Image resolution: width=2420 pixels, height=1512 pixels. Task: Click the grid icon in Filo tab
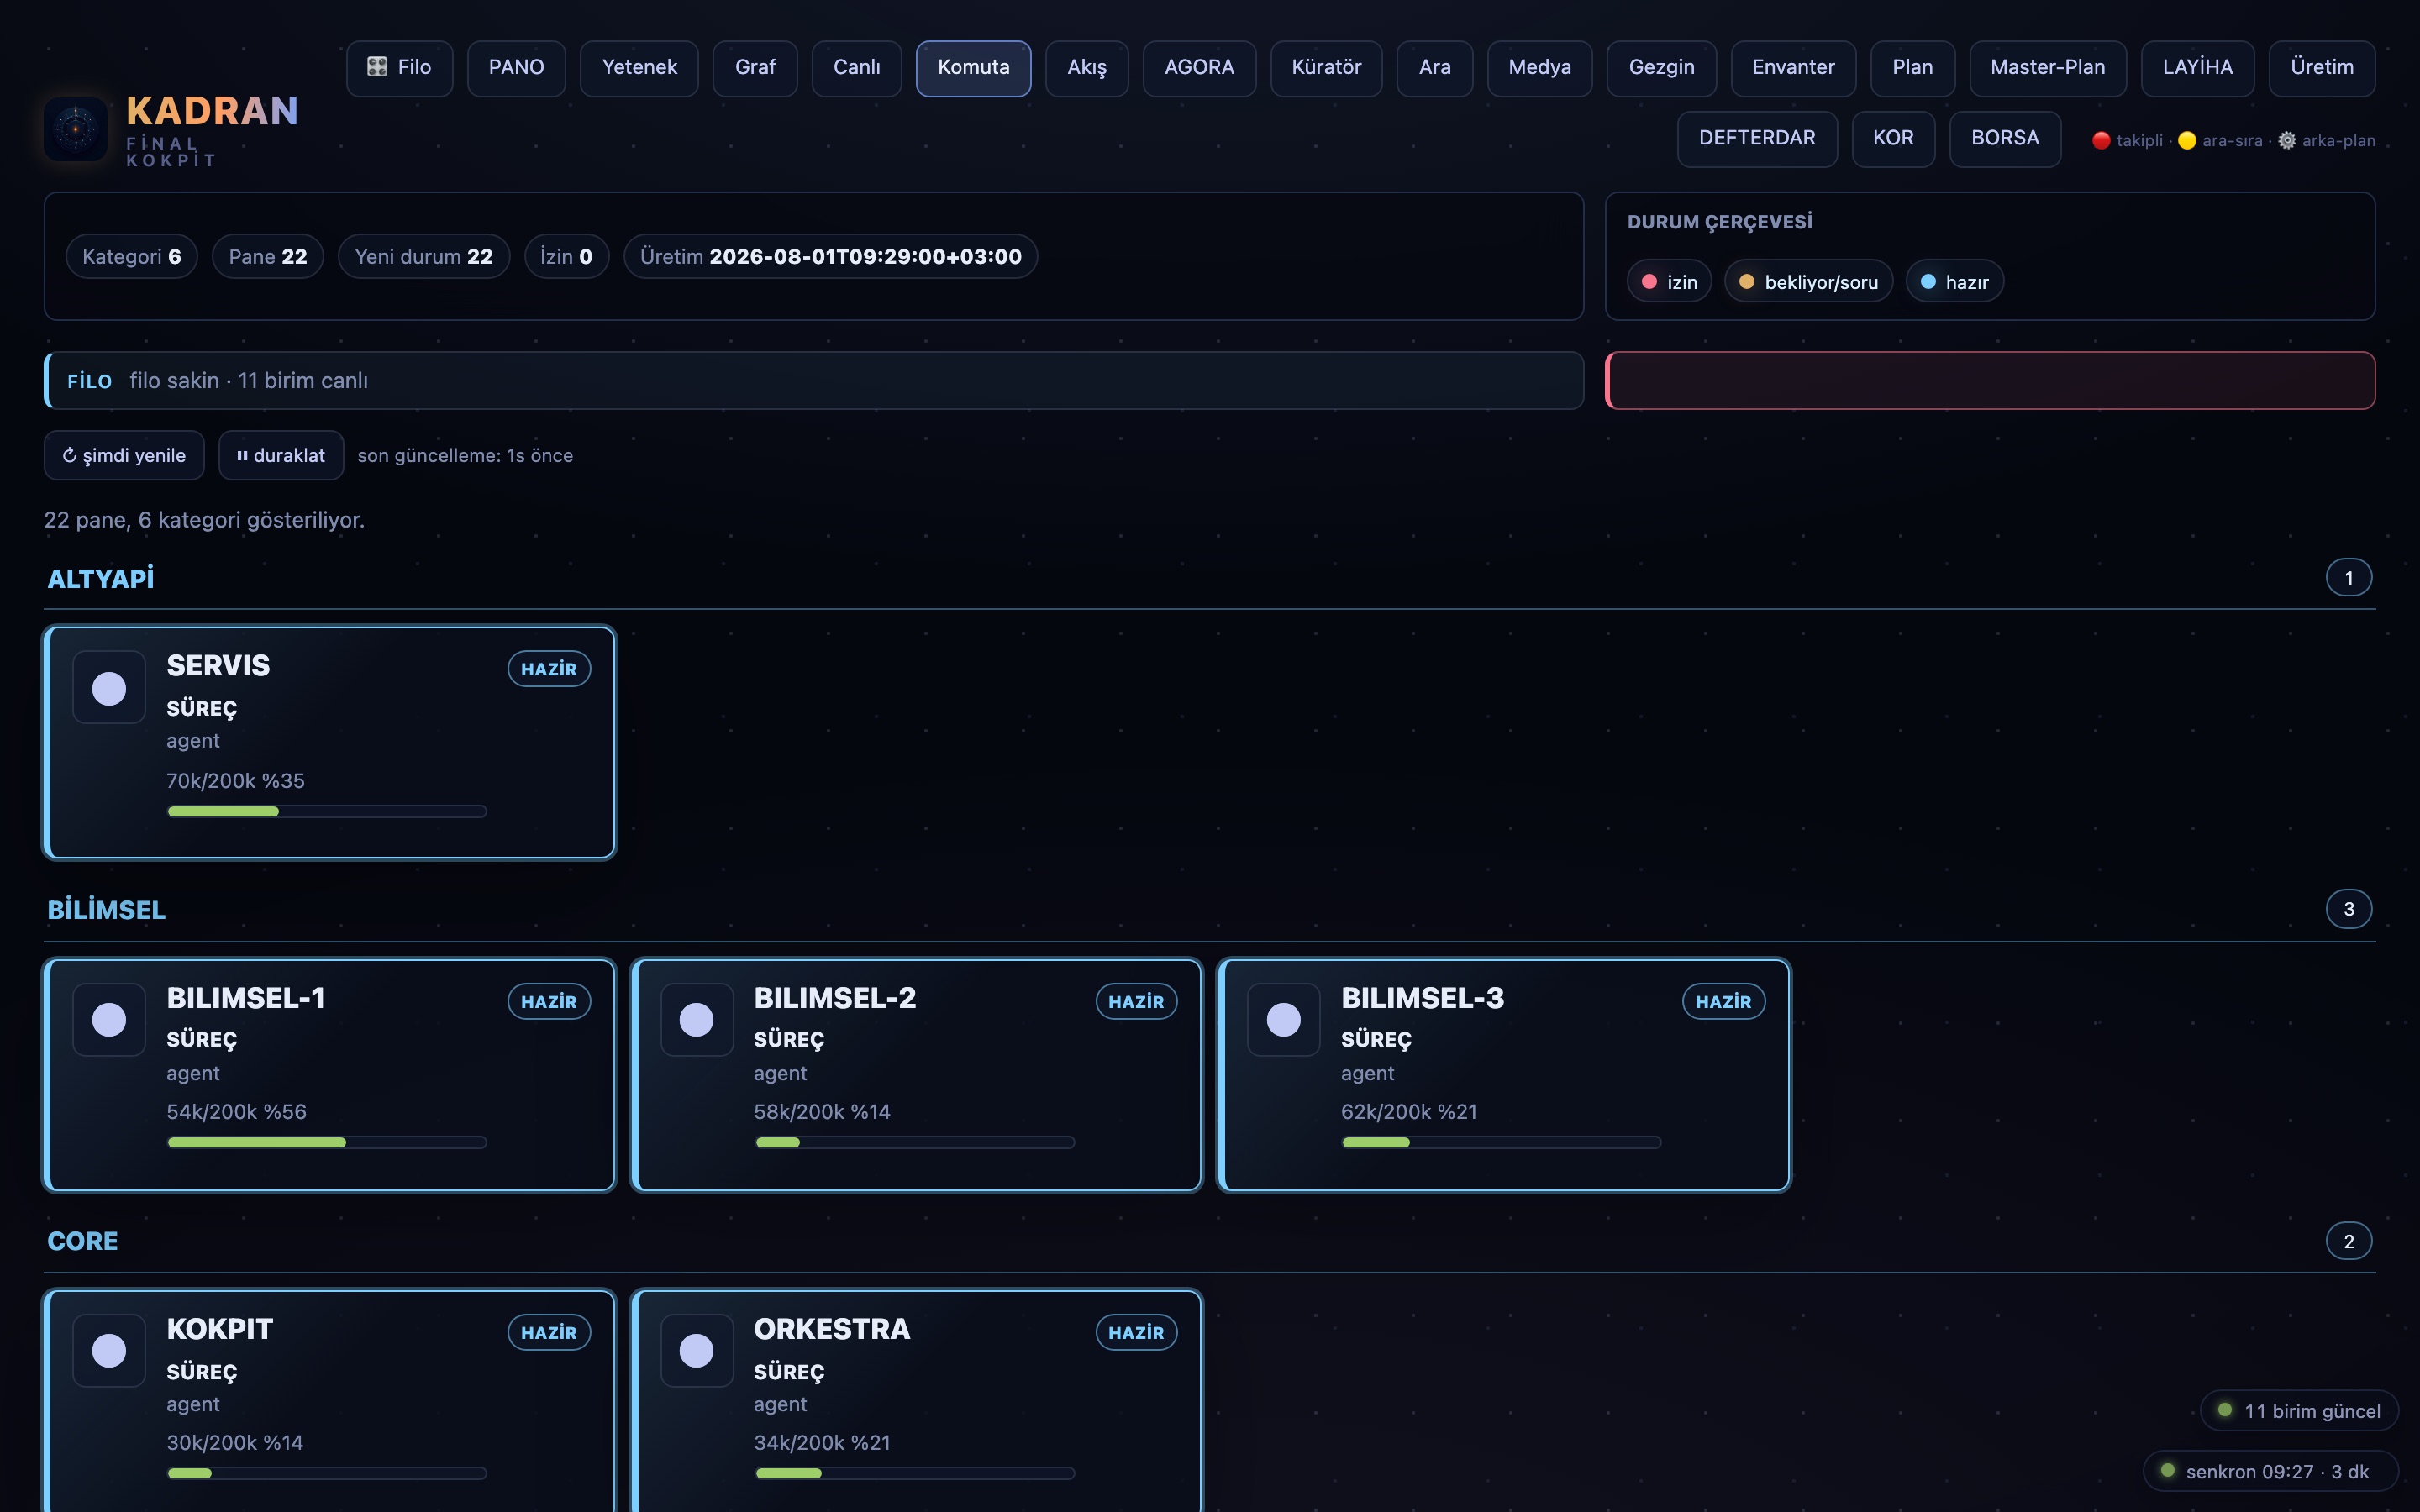click(x=377, y=67)
